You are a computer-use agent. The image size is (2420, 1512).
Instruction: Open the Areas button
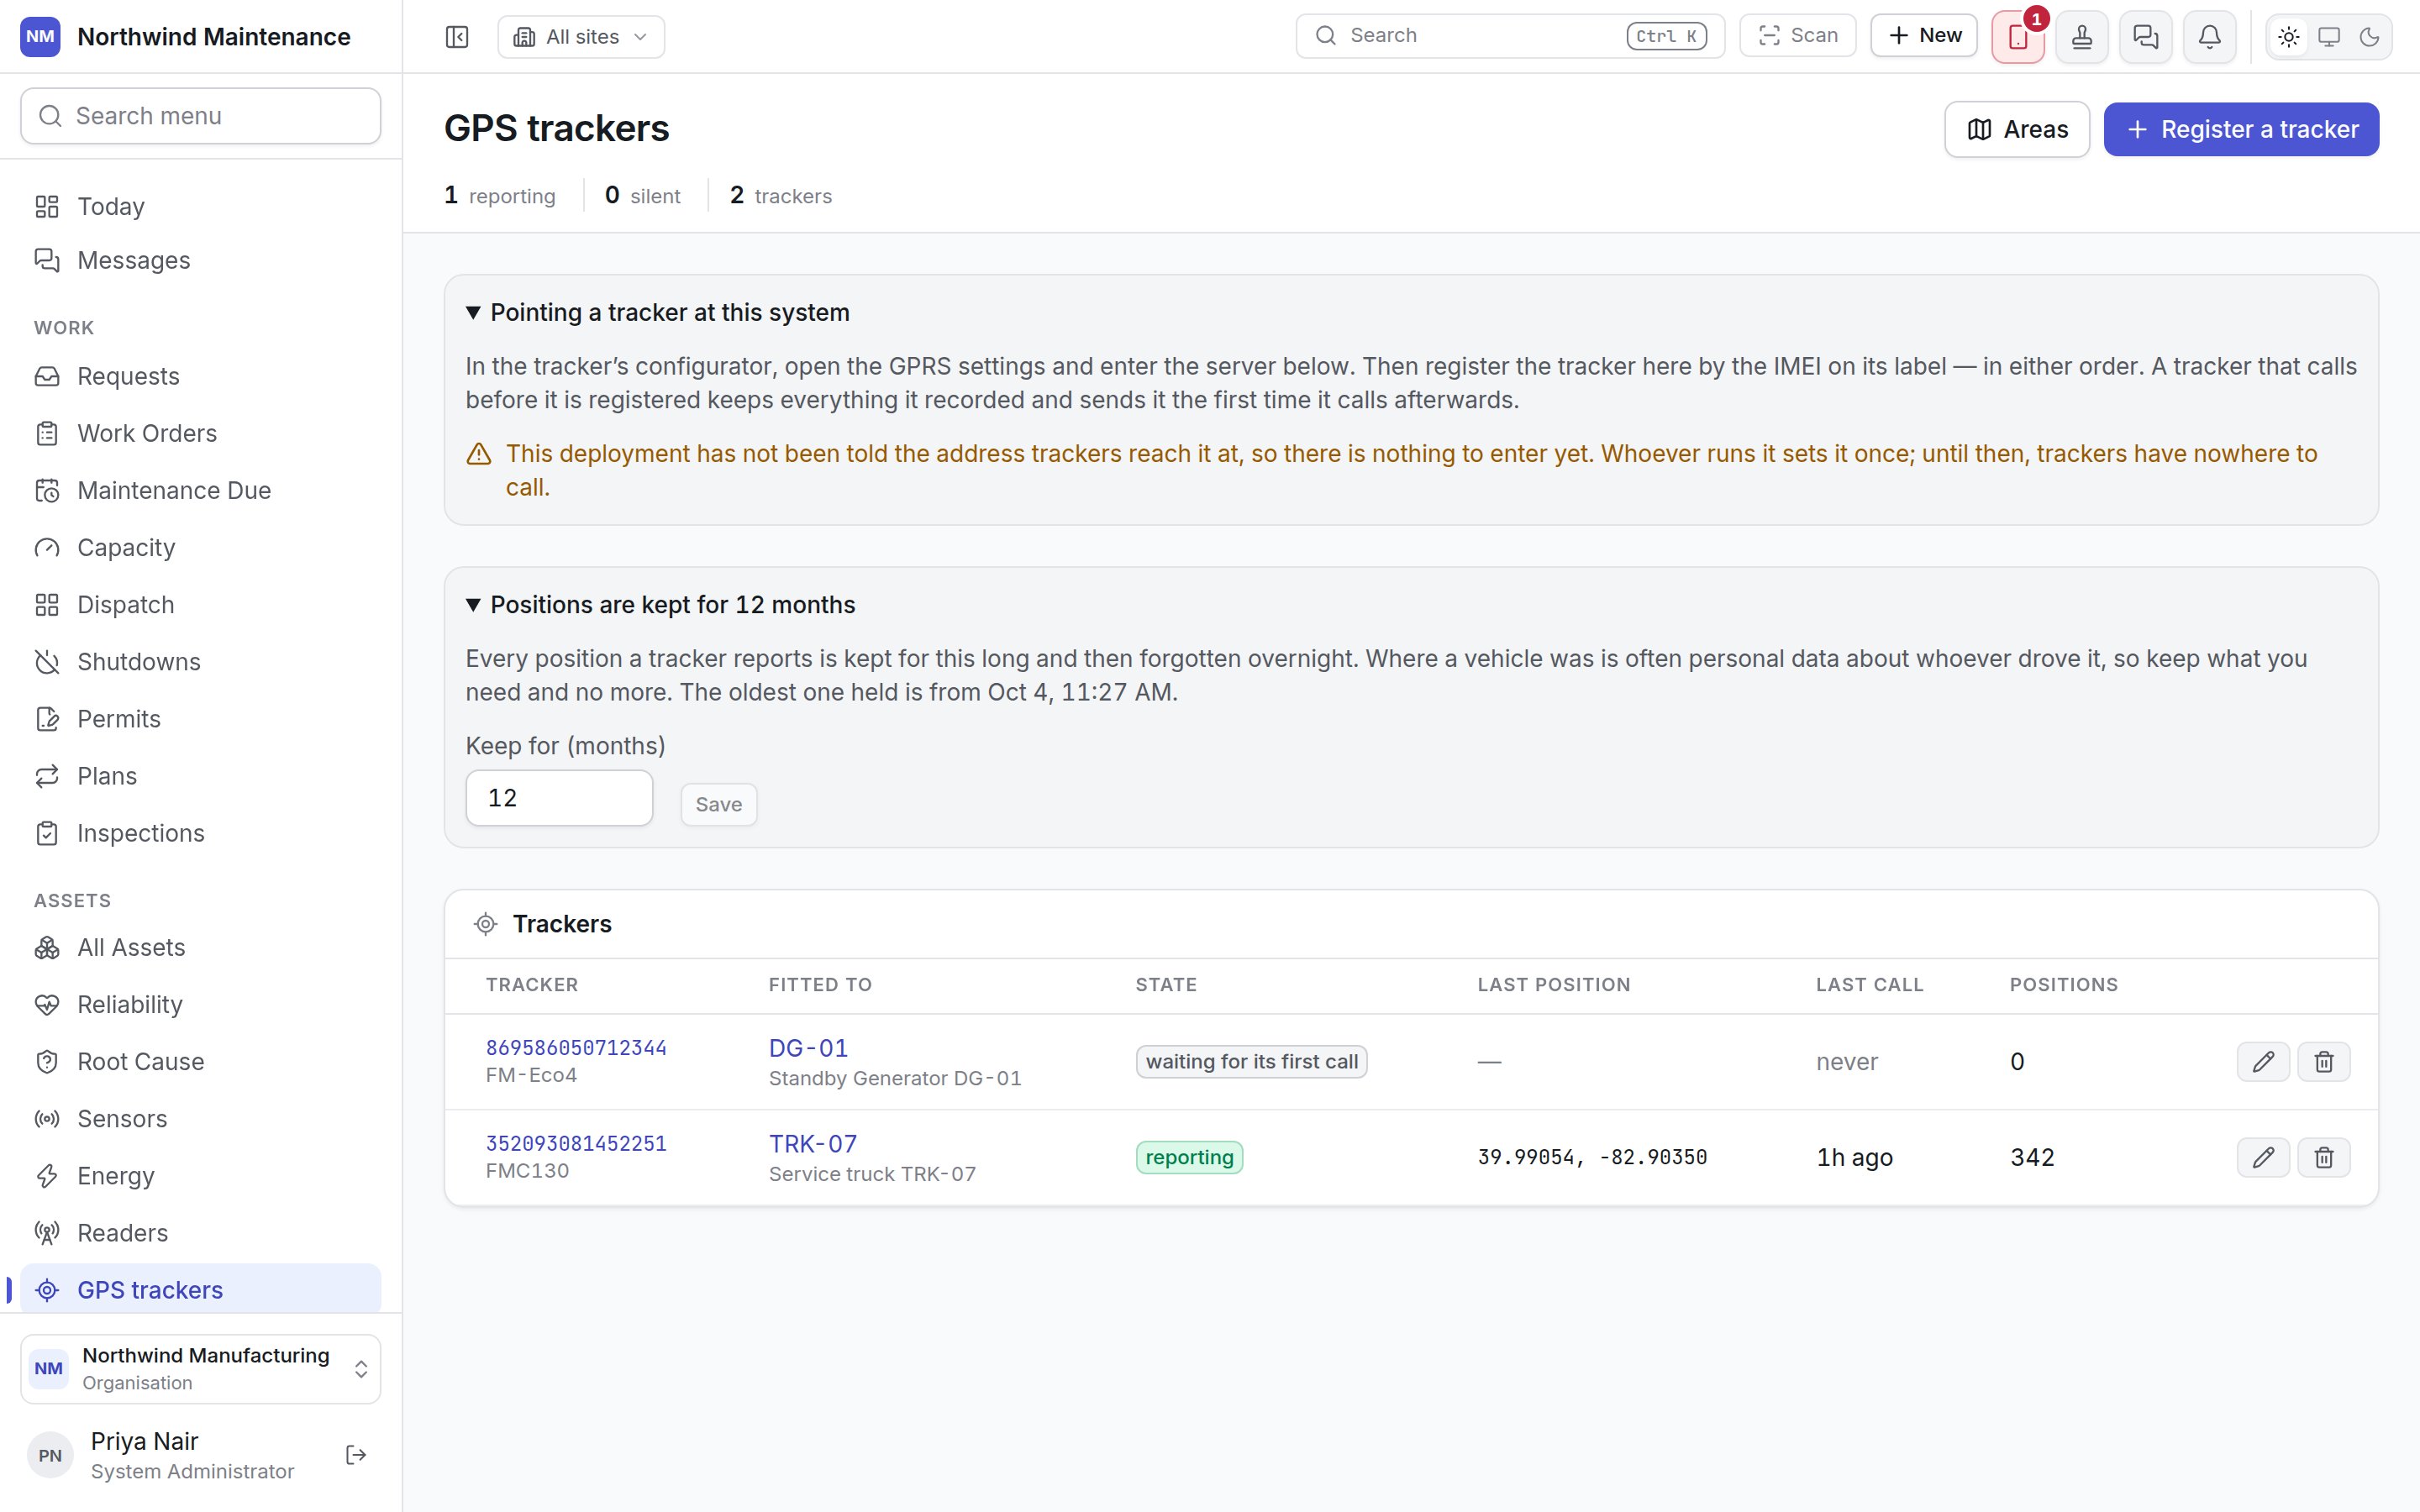point(2017,129)
